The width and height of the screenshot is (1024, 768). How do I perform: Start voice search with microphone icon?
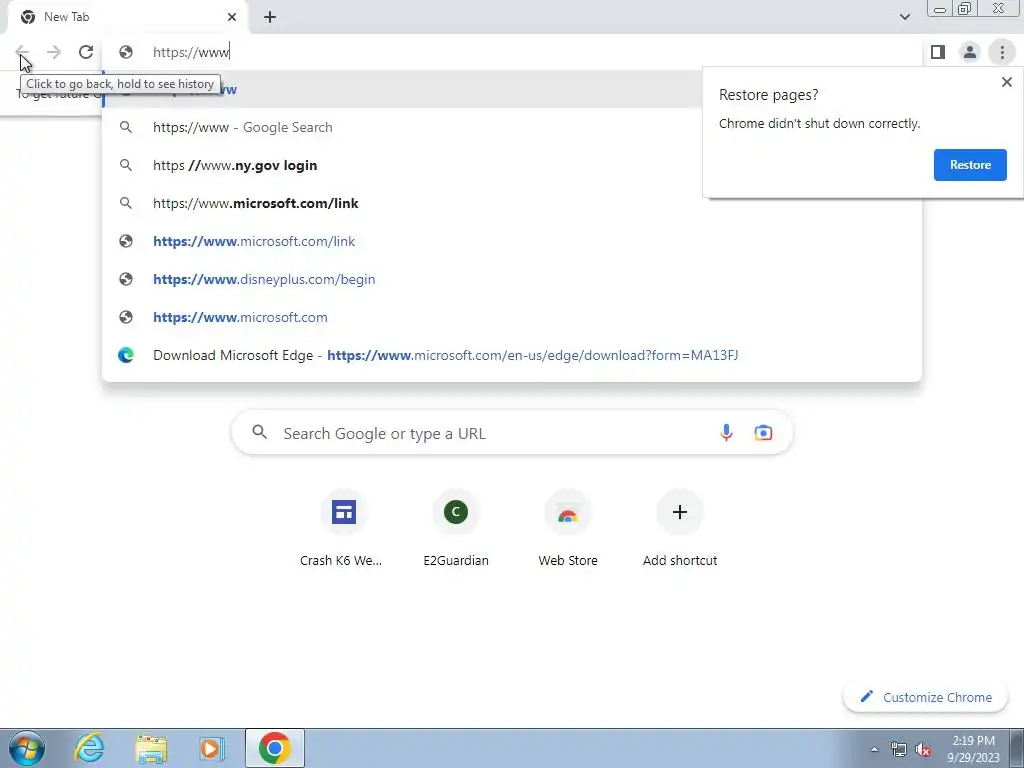pyautogui.click(x=726, y=432)
